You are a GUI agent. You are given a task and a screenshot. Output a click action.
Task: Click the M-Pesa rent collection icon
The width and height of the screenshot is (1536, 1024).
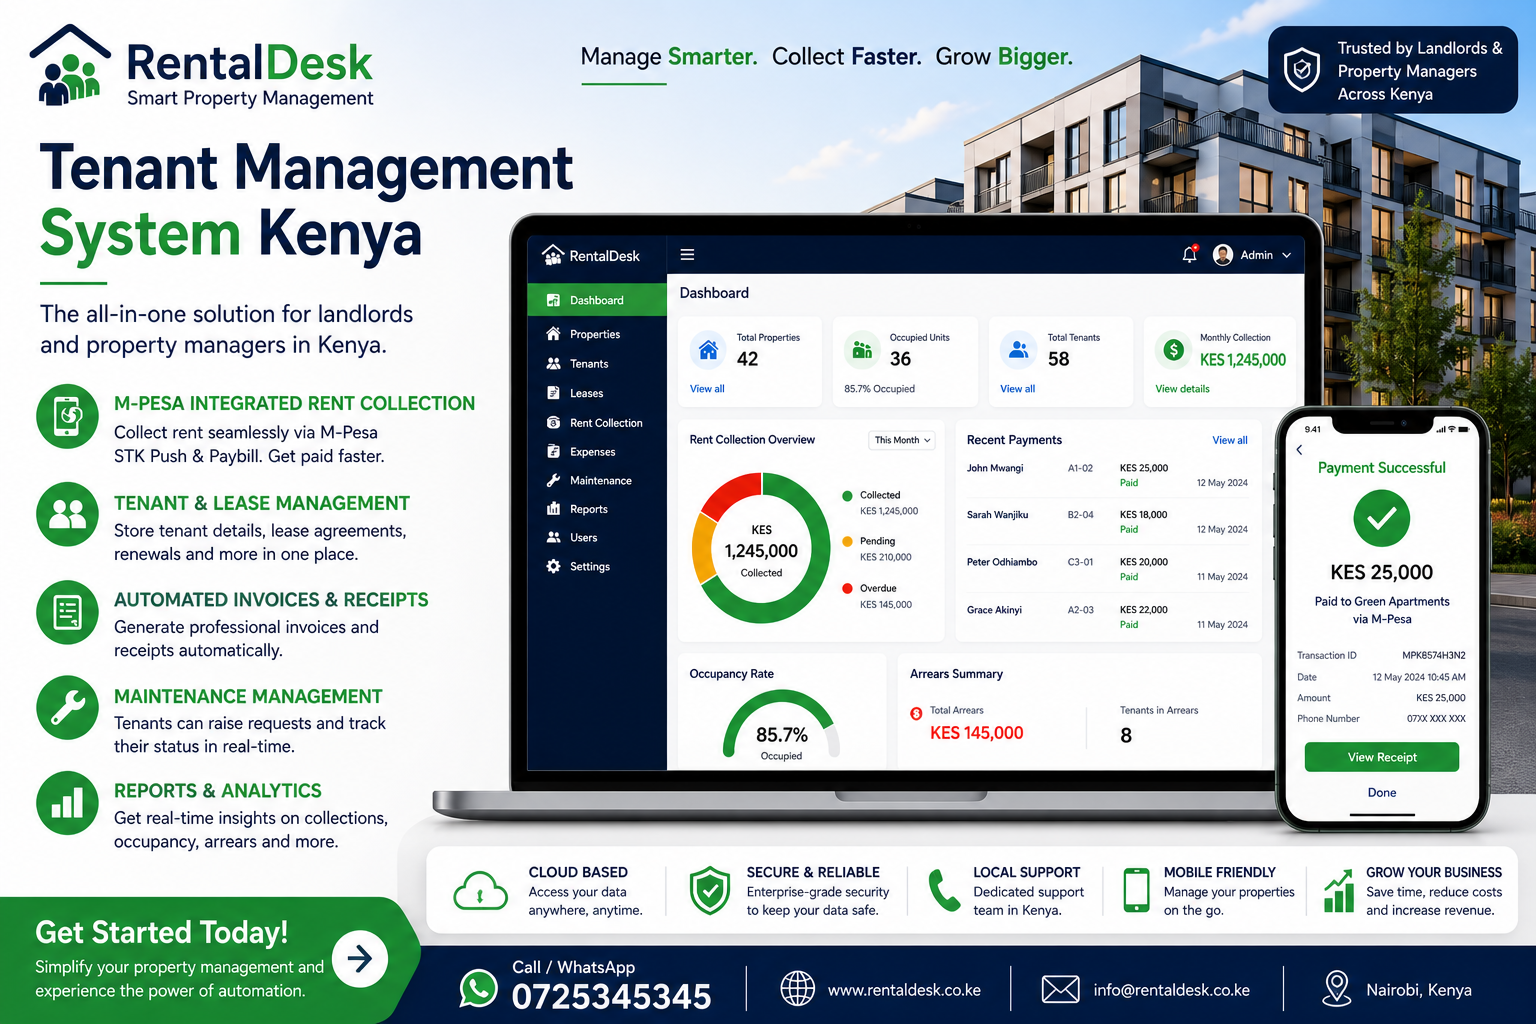click(67, 416)
